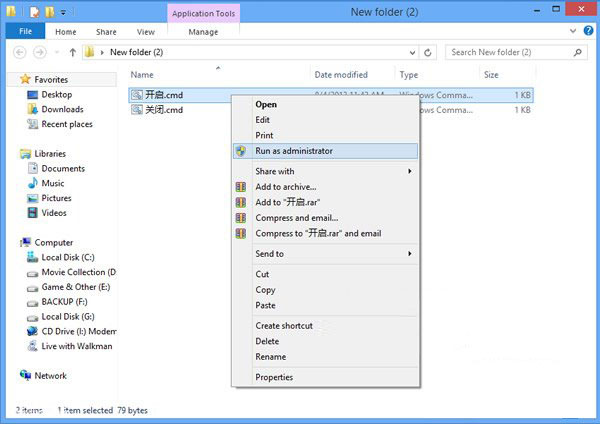
Task: Open Network in the navigation pane
Action: click(x=51, y=376)
